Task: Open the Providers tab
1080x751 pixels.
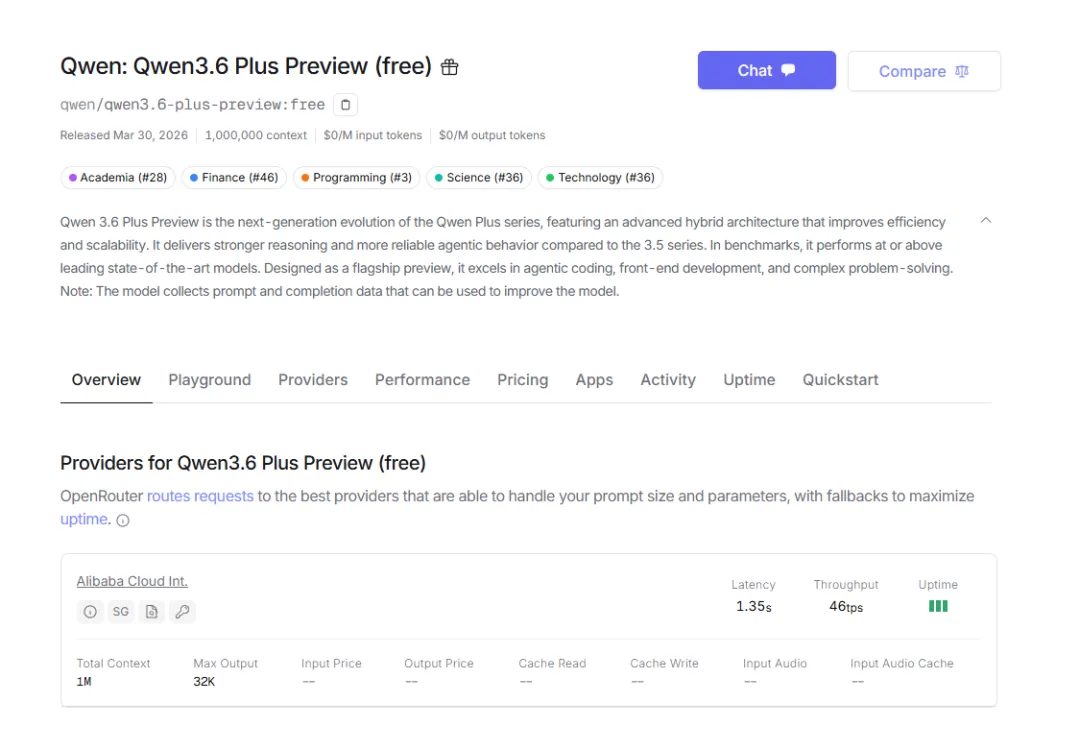Action: pyautogui.click(x=313, y=380)
